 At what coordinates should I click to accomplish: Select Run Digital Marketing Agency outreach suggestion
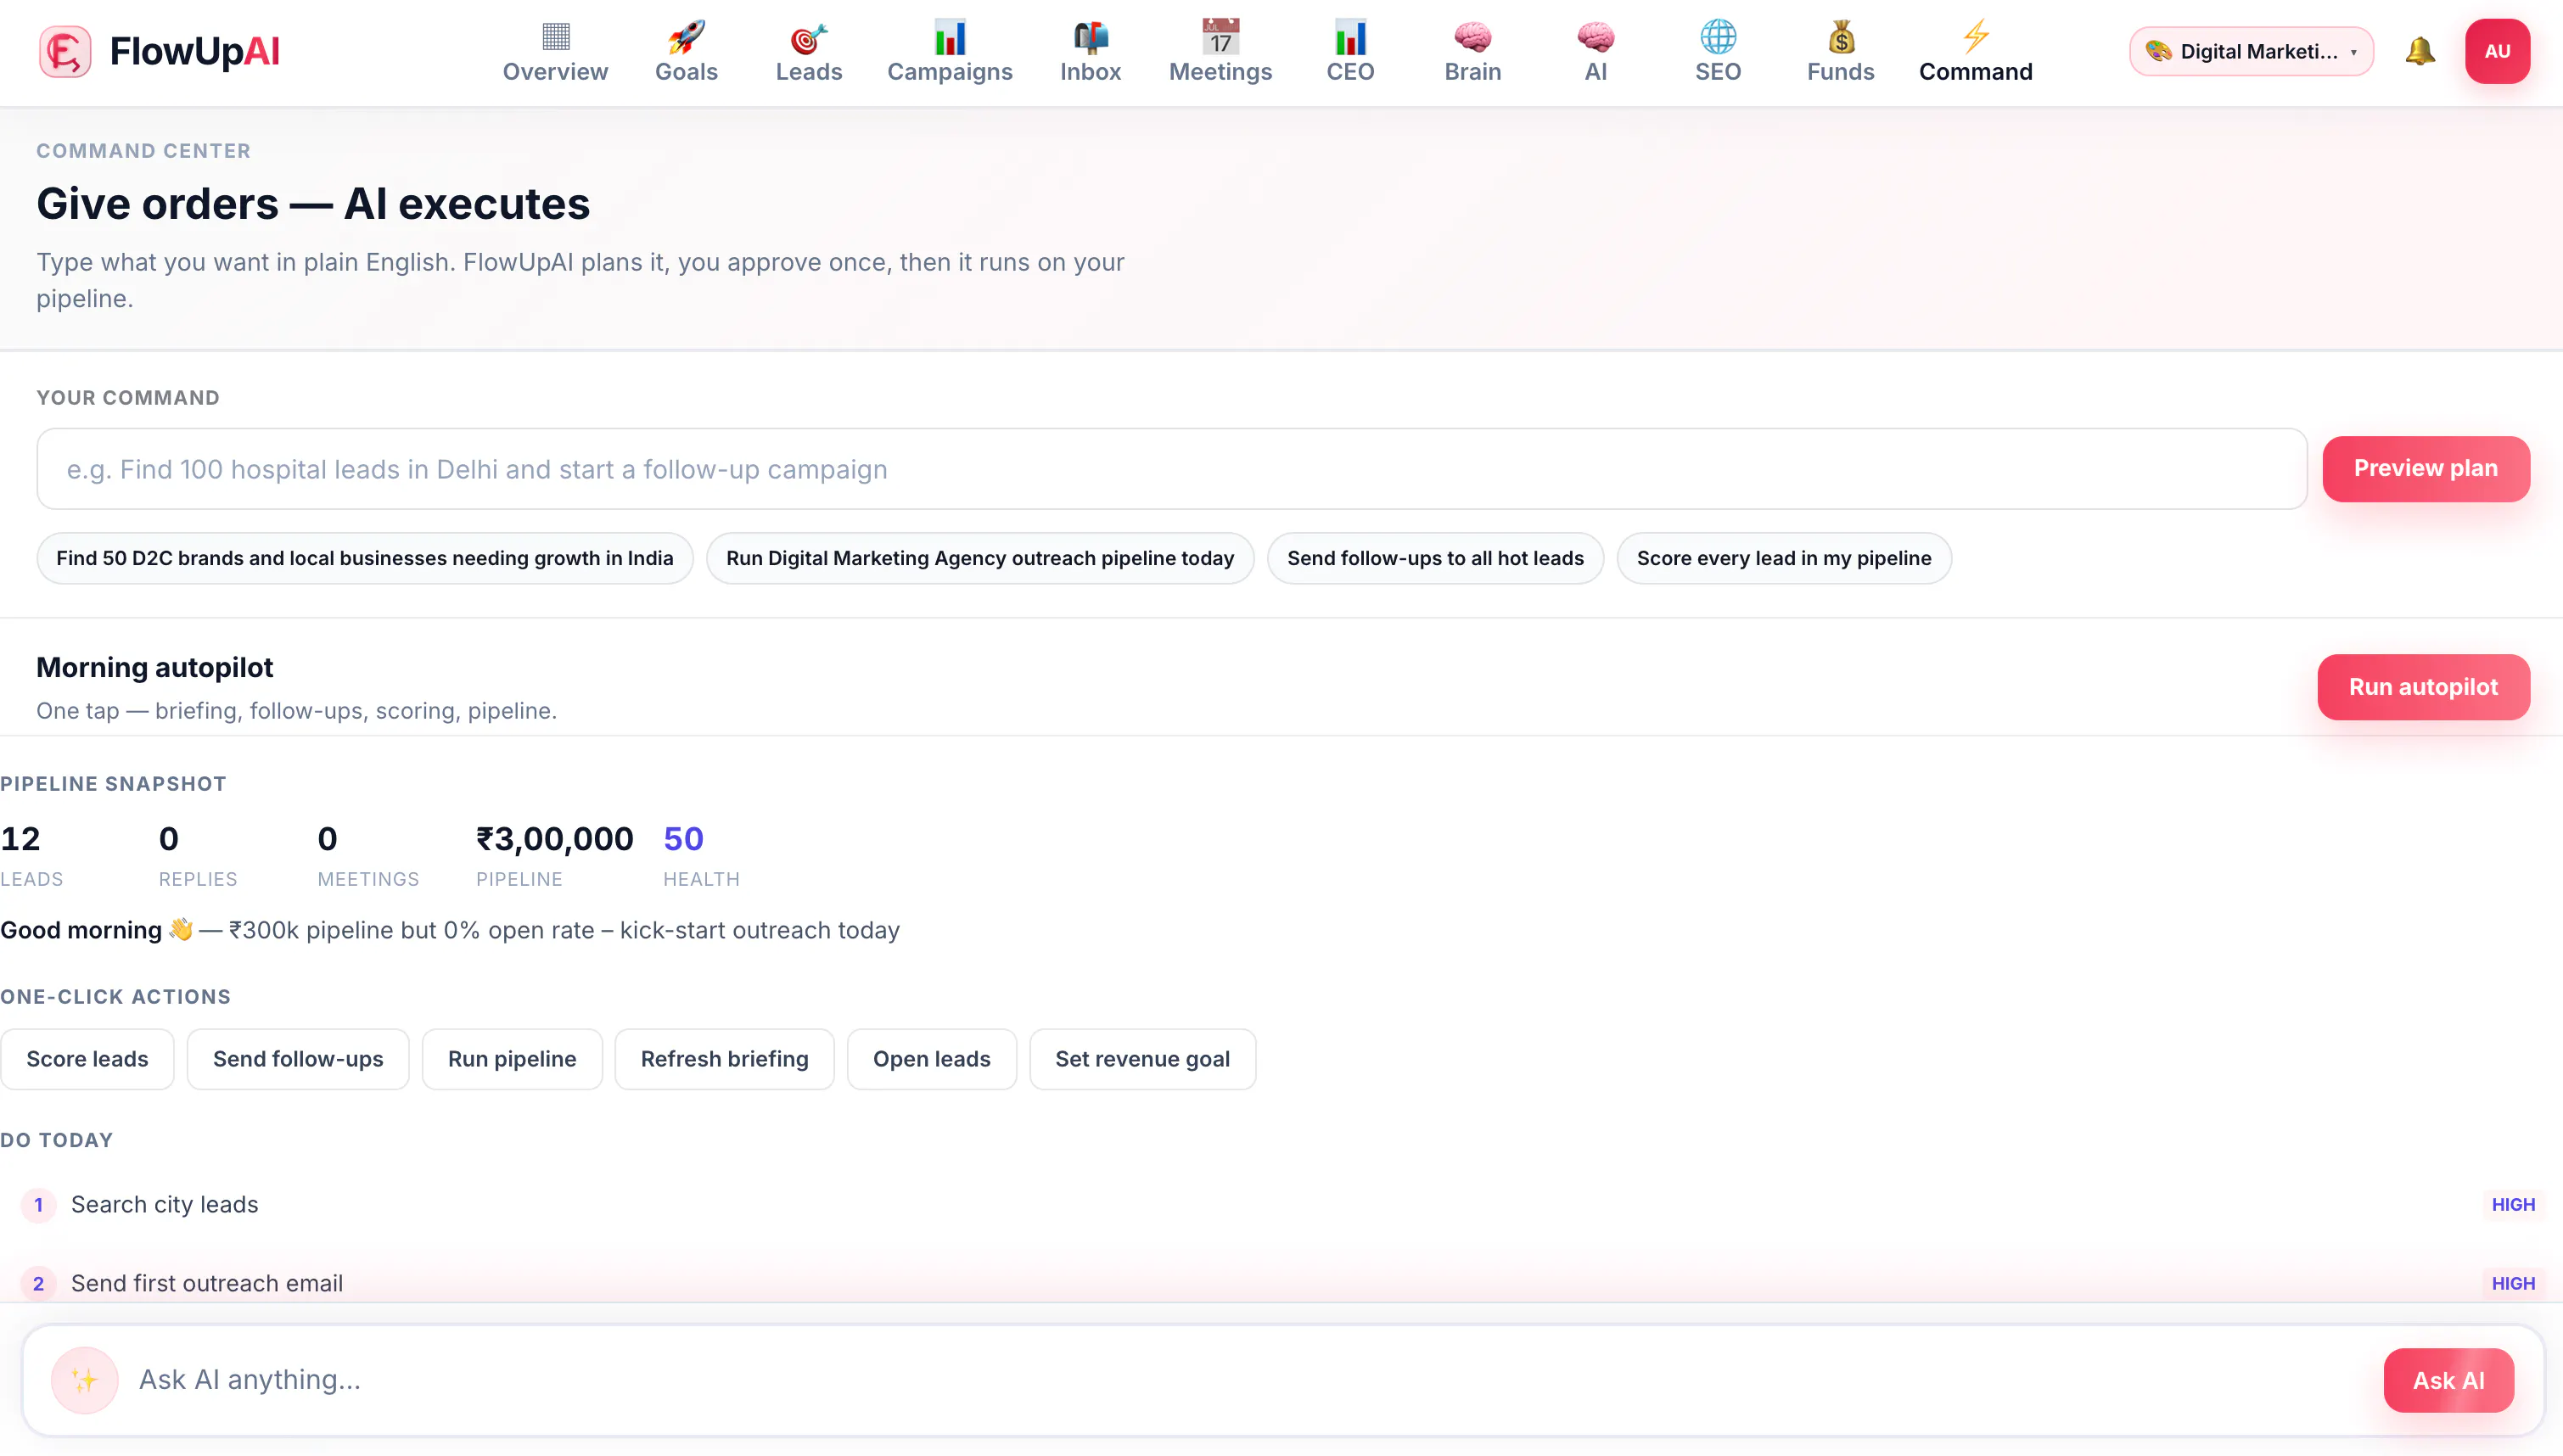point(980,558)
